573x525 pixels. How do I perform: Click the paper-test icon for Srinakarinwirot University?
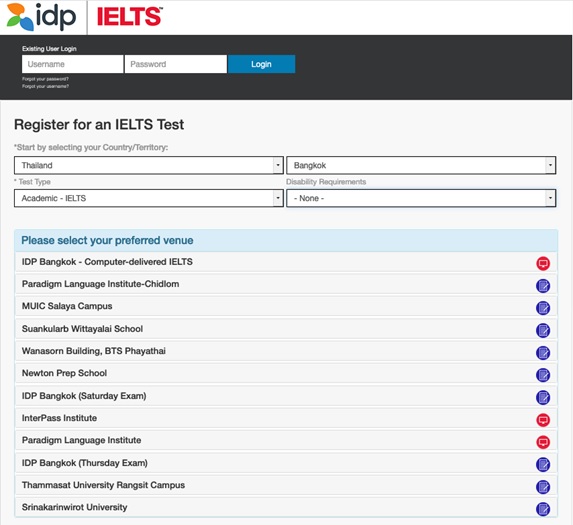coord(543,509)
